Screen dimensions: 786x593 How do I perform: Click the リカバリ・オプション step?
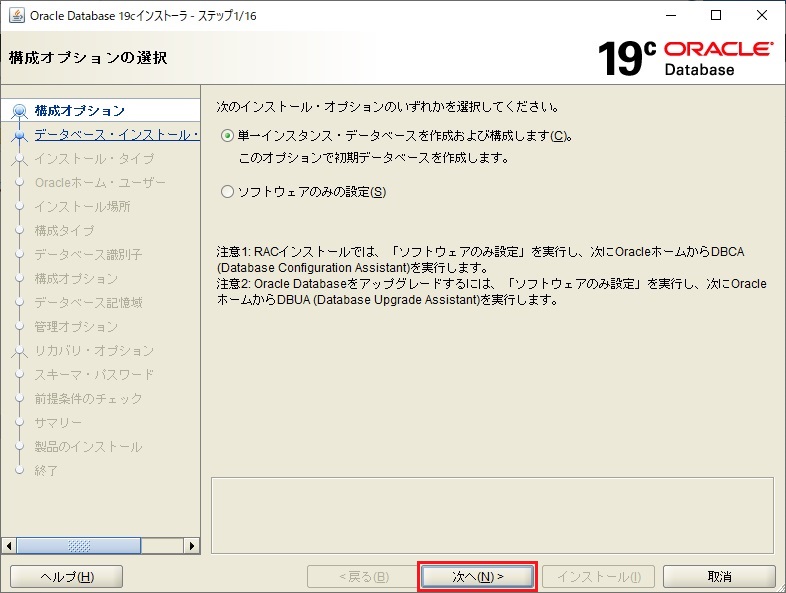pyautogui.click(x=94, y=350)
